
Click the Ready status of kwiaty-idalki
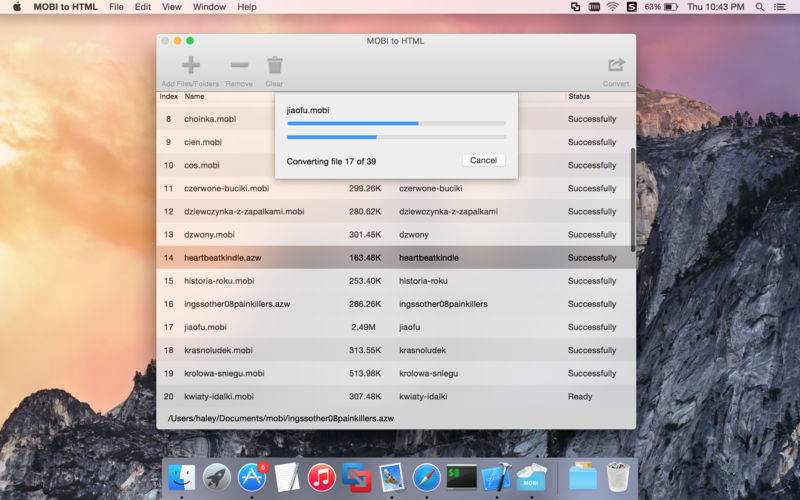pos(580,396)
